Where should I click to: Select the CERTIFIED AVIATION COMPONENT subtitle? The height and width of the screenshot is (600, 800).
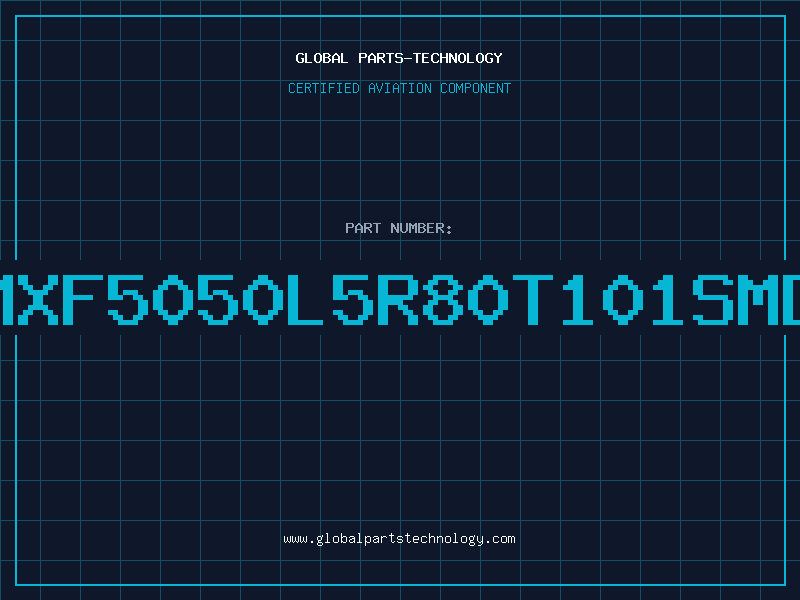coord(399,88)
